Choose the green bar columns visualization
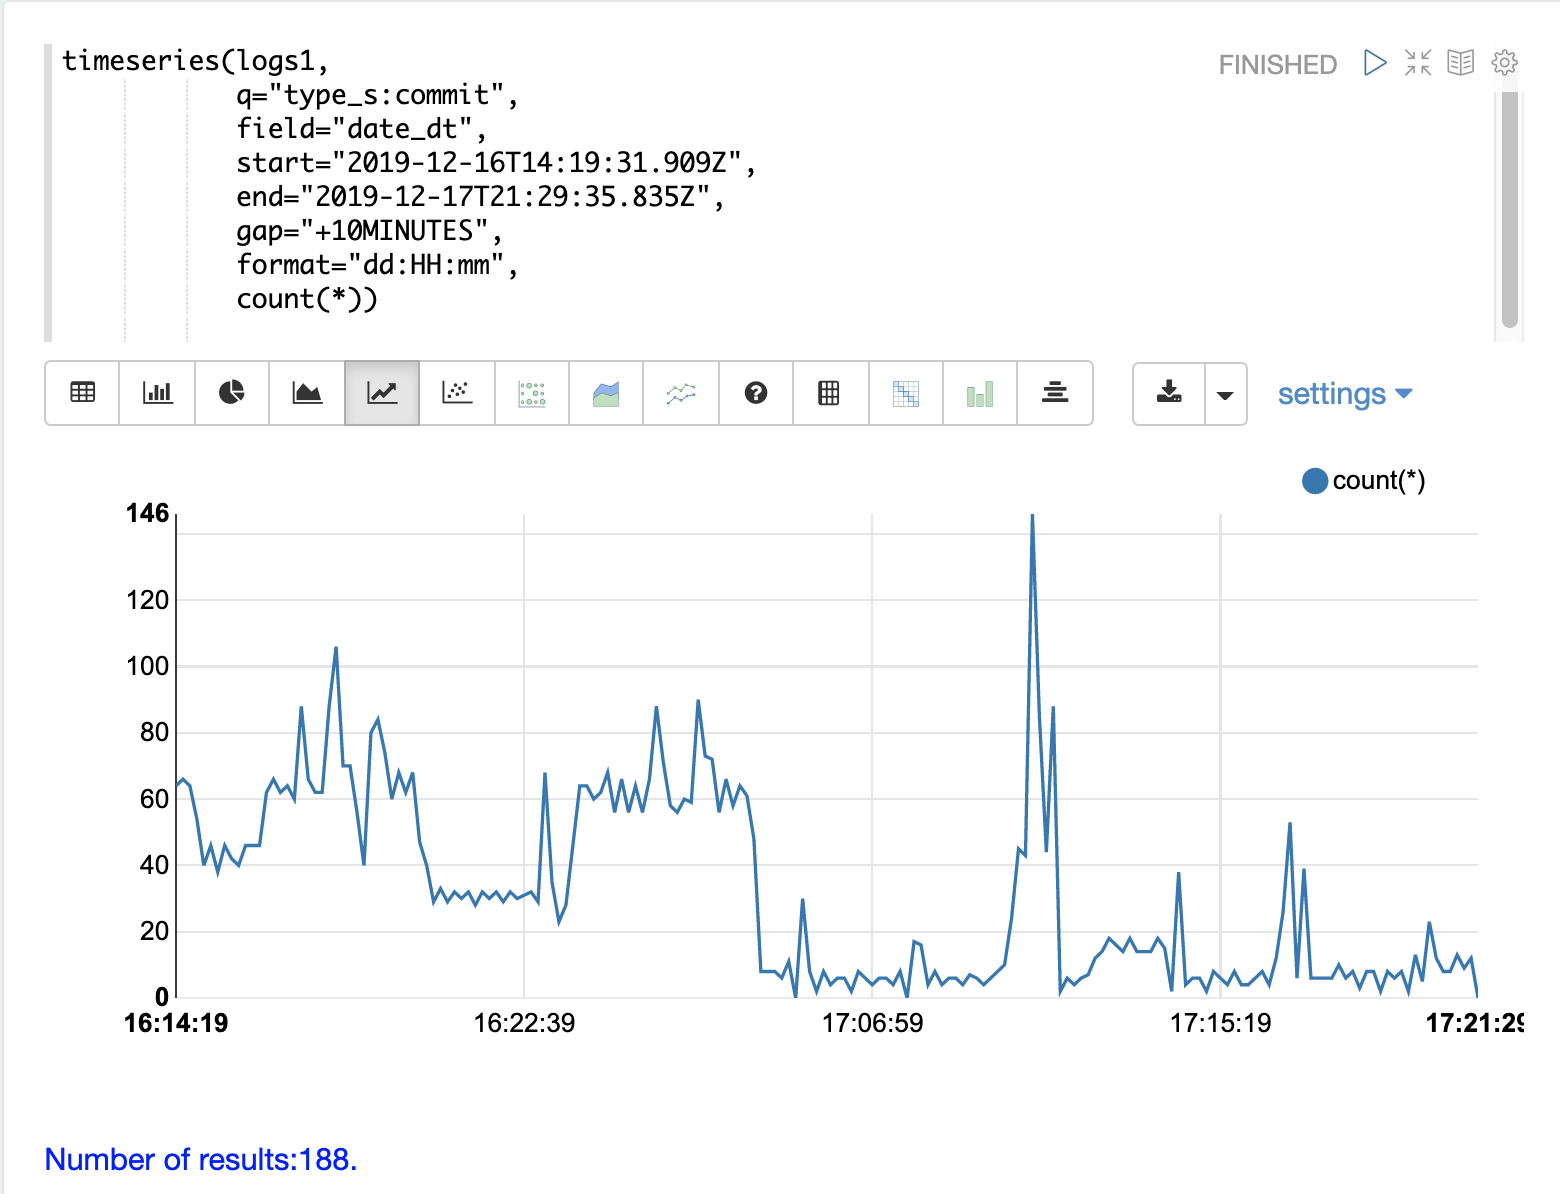The image size is (1560, 1194). coord(980,393)
